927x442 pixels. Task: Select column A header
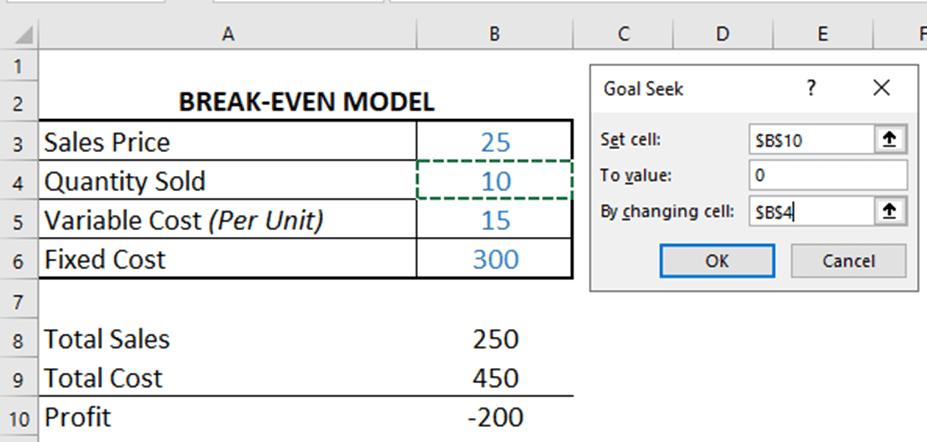click(228, 35)
